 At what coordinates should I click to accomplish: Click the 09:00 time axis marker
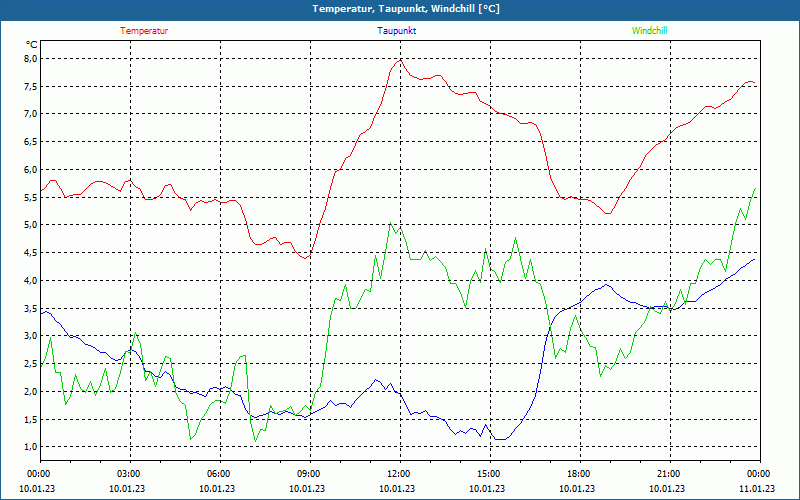[x=309, y=474]
